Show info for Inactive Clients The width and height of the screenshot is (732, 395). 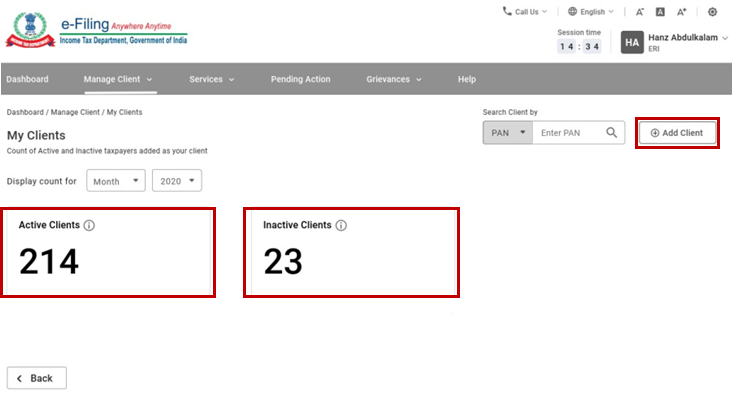341,226
